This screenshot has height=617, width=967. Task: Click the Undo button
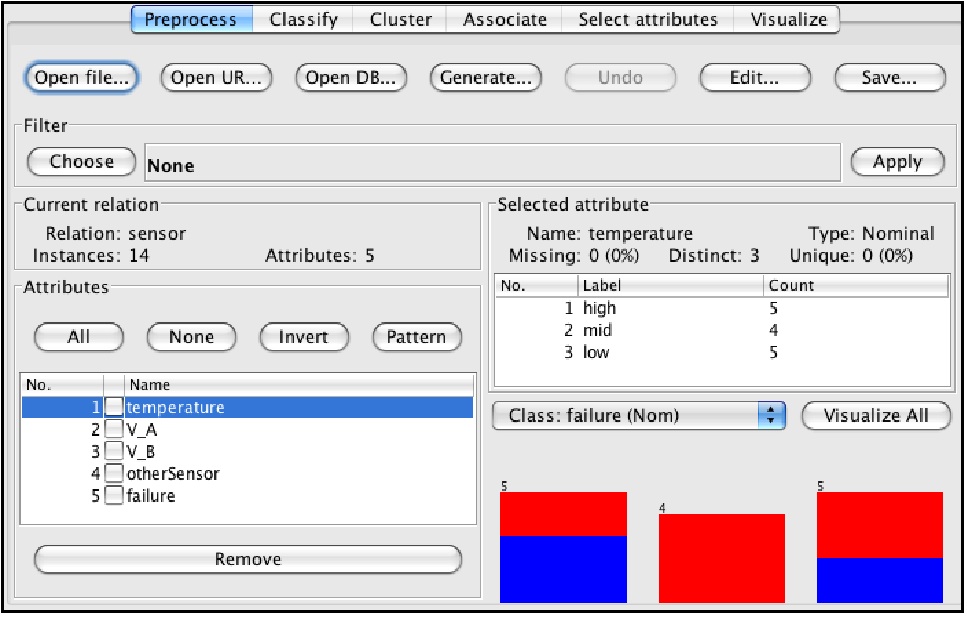(620, 78)
